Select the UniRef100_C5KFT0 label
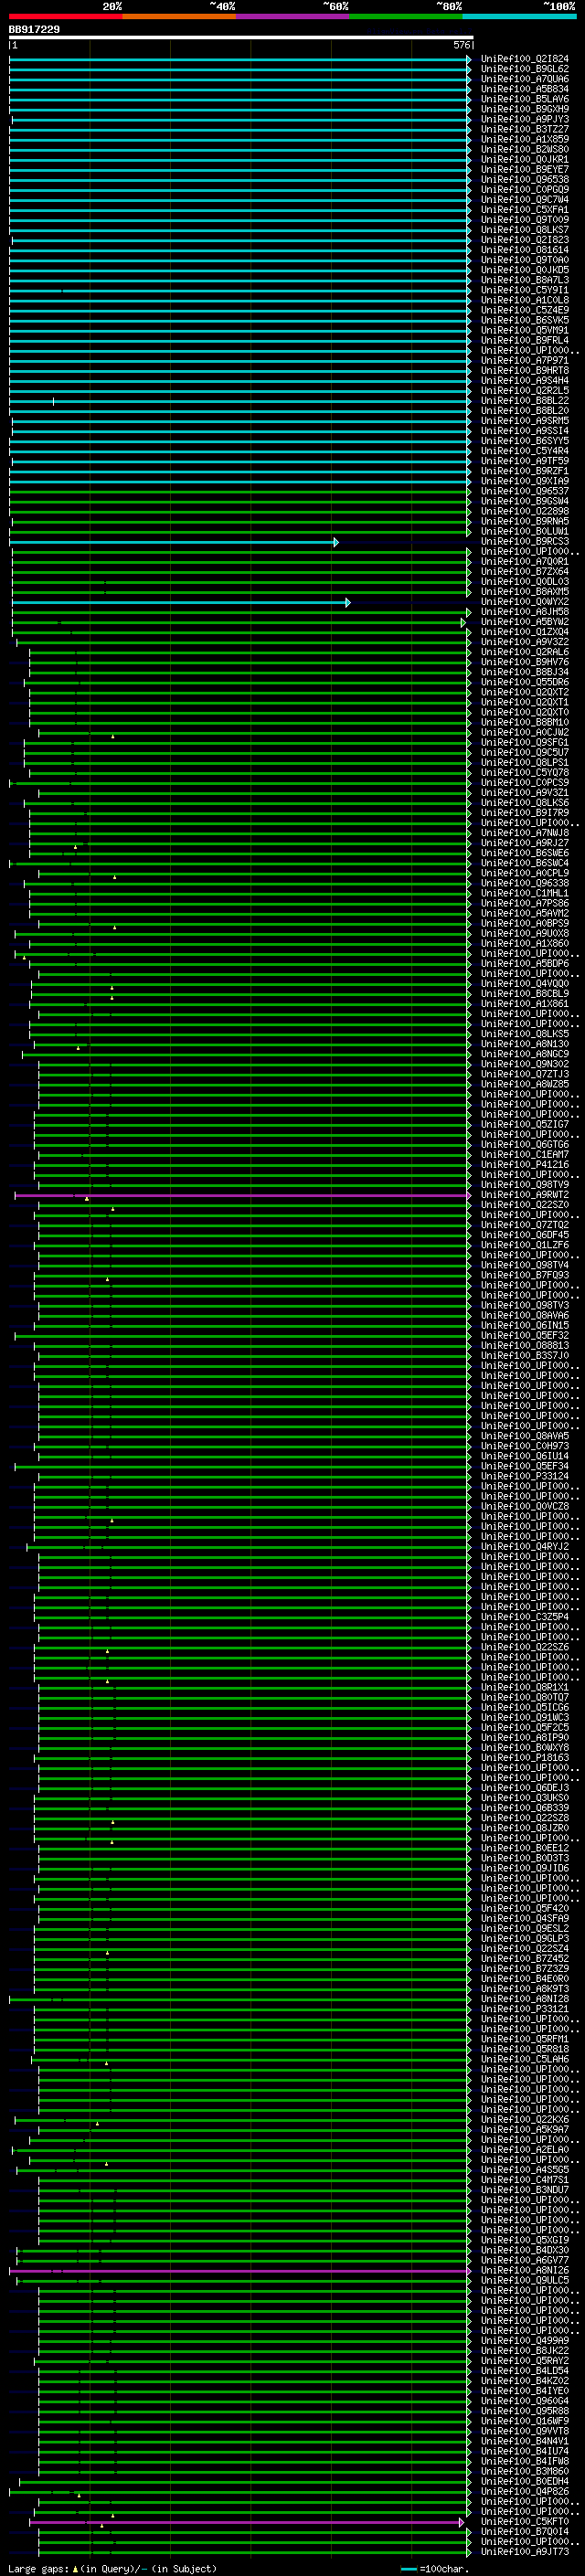The image size is (585, 2576). click(x=525, y=2523)
